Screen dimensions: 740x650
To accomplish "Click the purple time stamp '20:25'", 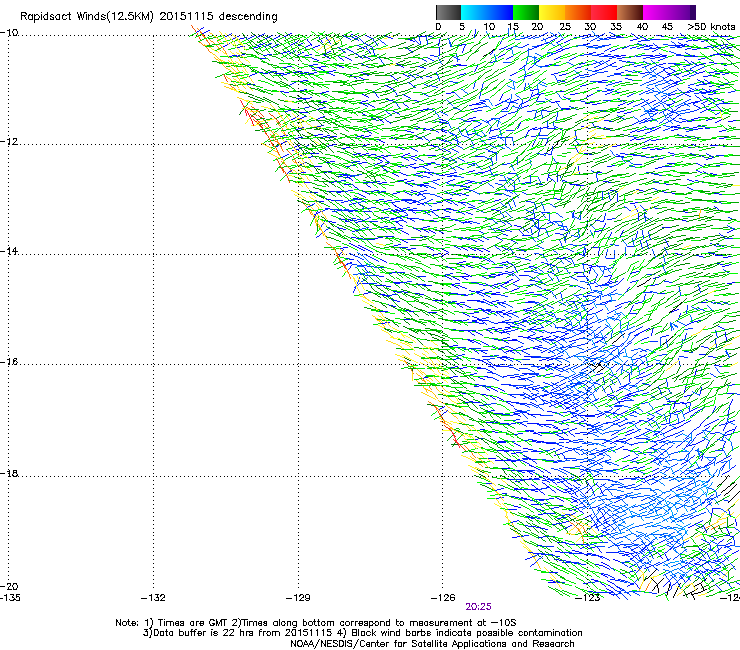I will [x=478, y=607].
